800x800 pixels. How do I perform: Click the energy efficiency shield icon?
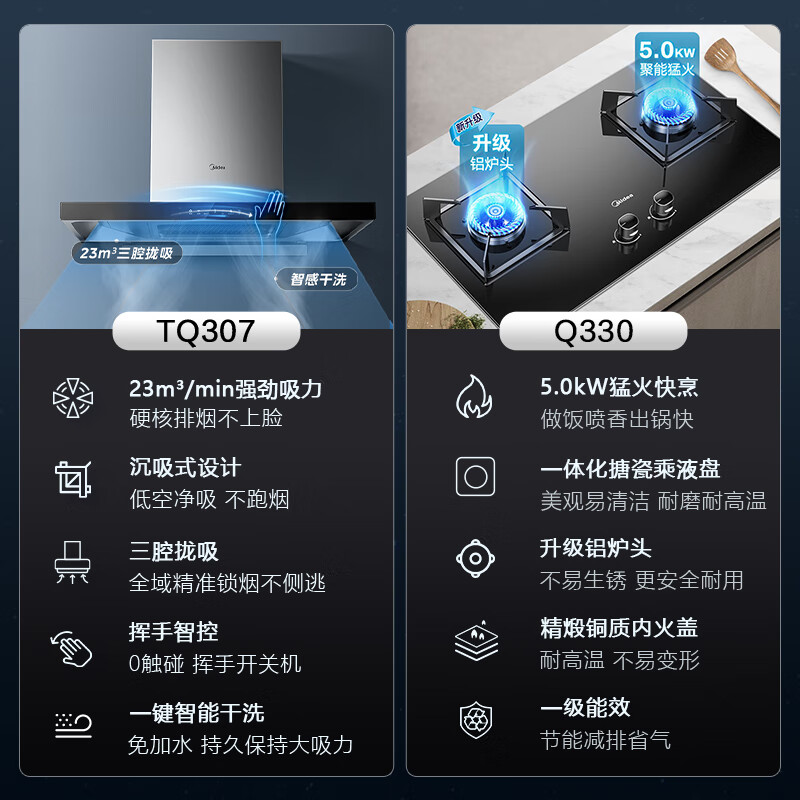click(476, 720)
